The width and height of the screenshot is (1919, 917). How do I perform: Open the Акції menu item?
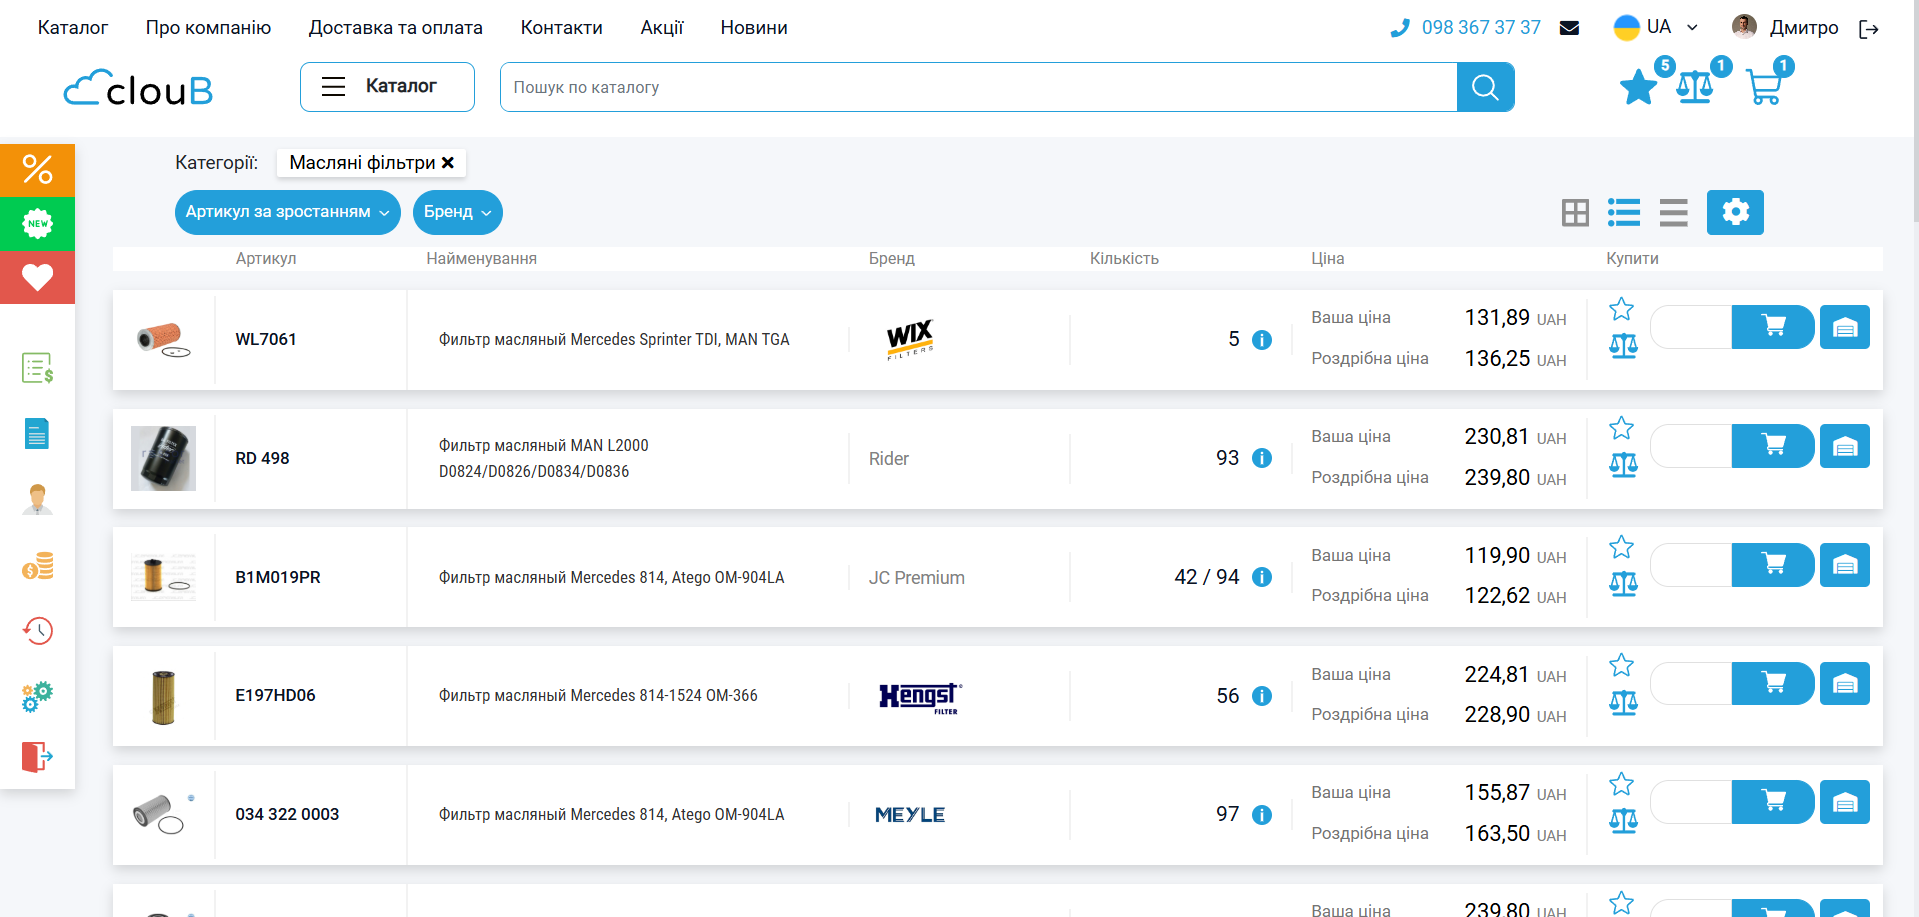[661, 28]
